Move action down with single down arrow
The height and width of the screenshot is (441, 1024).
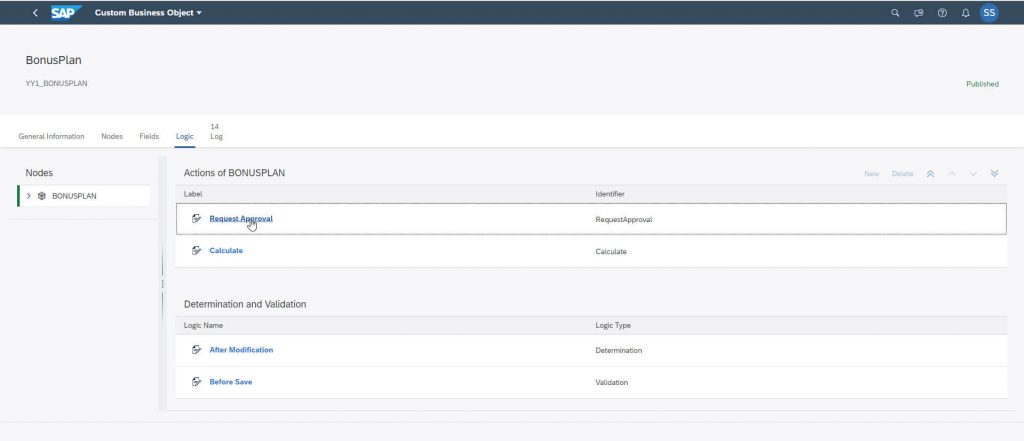coord(973,174)
